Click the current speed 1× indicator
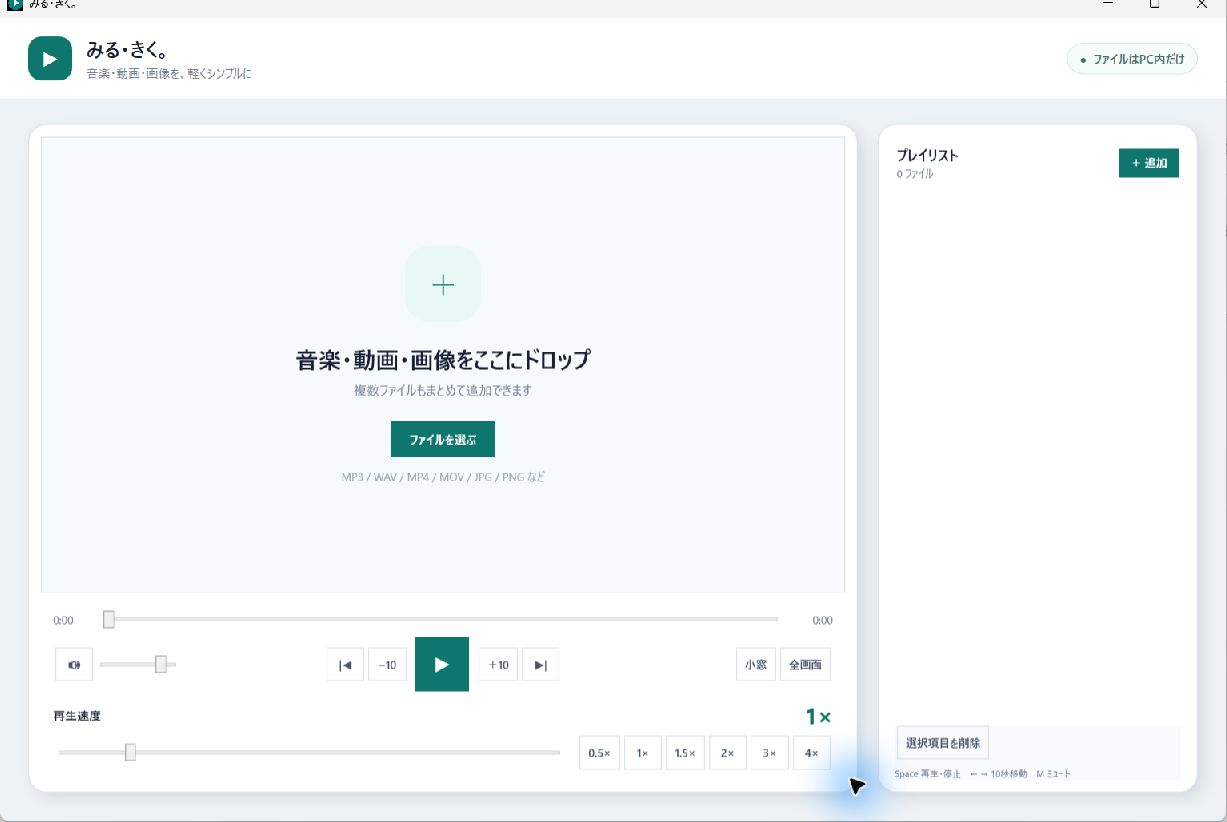Viewport: 1227px width, 822px height. coord(818,716)
